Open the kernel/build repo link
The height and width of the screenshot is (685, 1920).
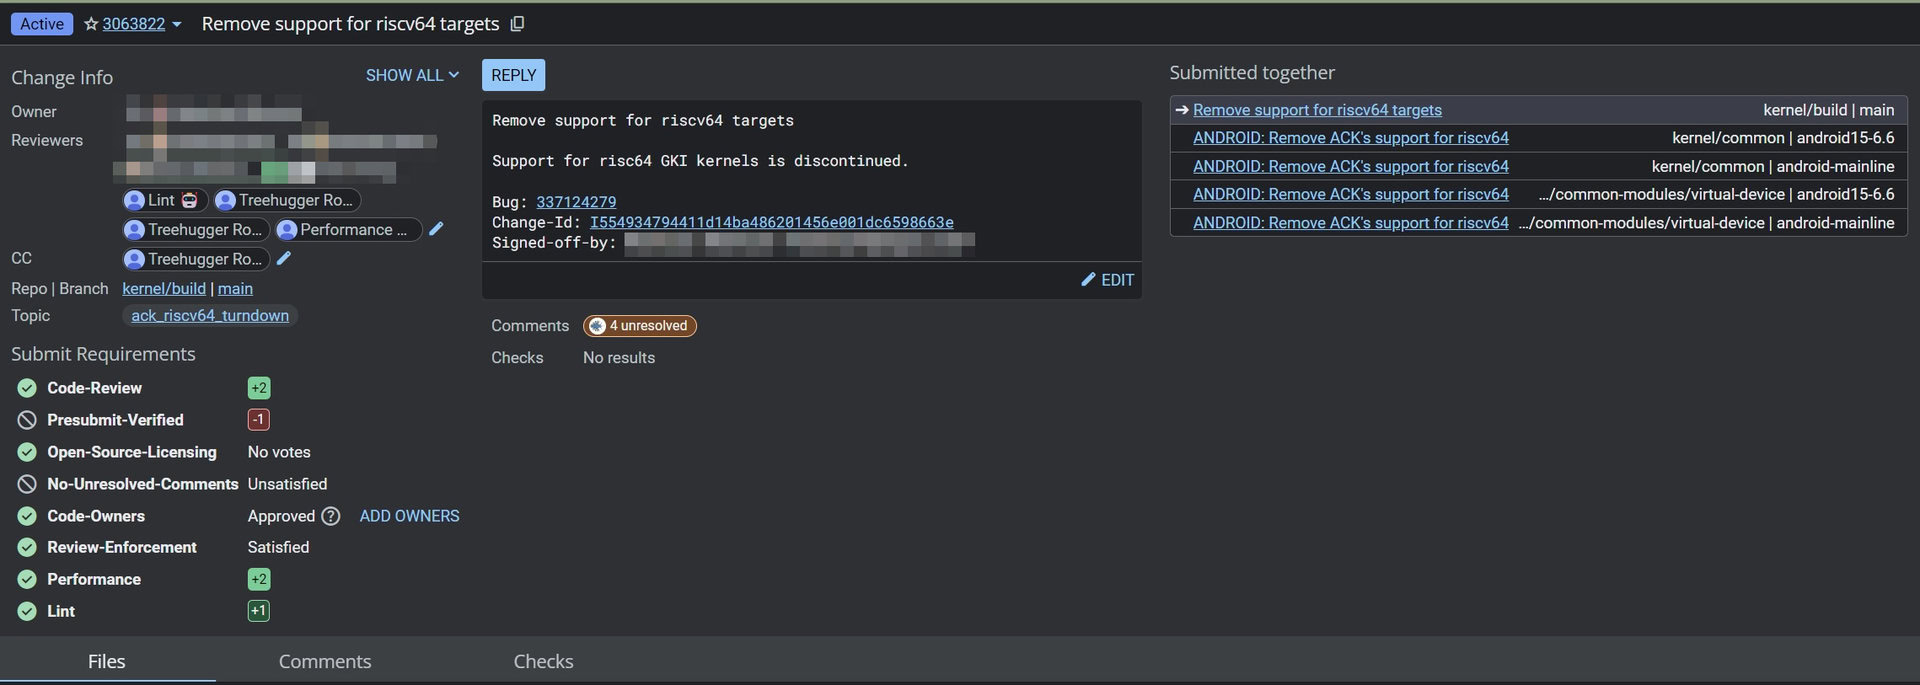[x=164, y=289]
